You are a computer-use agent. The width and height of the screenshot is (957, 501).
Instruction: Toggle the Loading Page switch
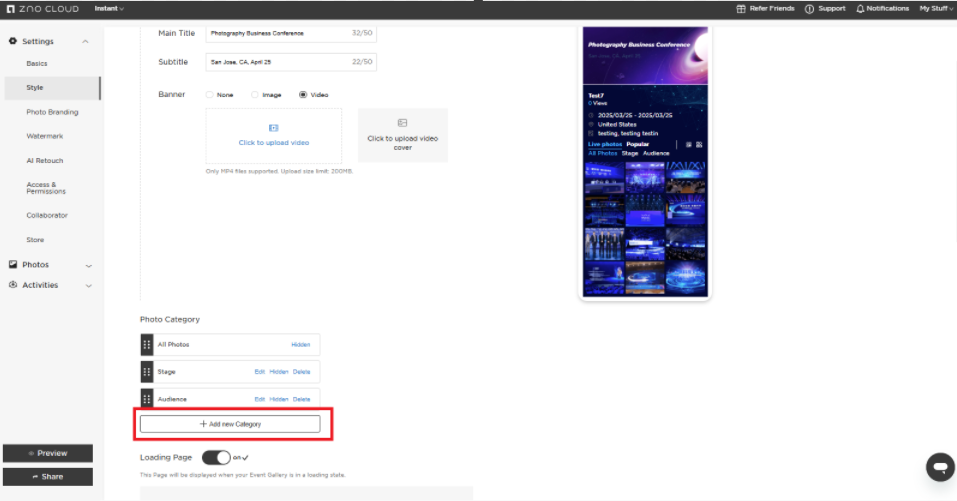point(216,457)
